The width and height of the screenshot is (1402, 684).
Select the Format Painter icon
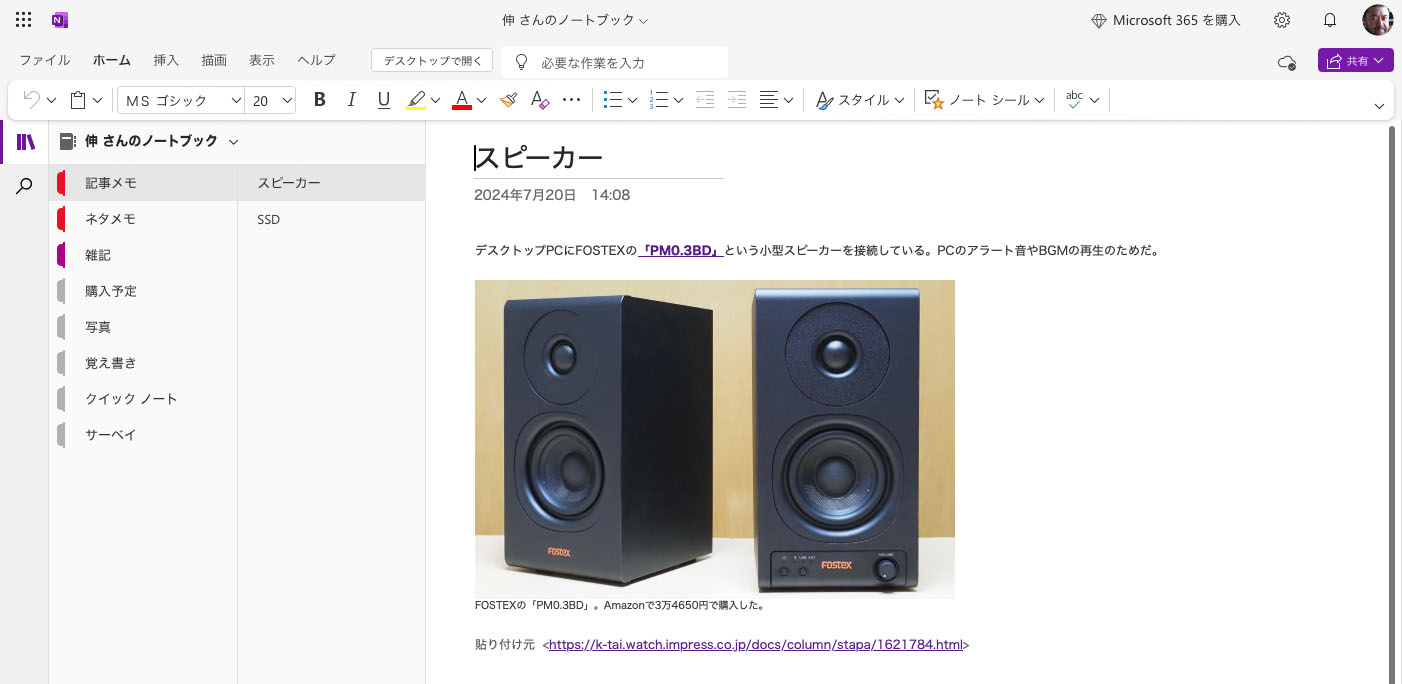[x=508, y=100]
